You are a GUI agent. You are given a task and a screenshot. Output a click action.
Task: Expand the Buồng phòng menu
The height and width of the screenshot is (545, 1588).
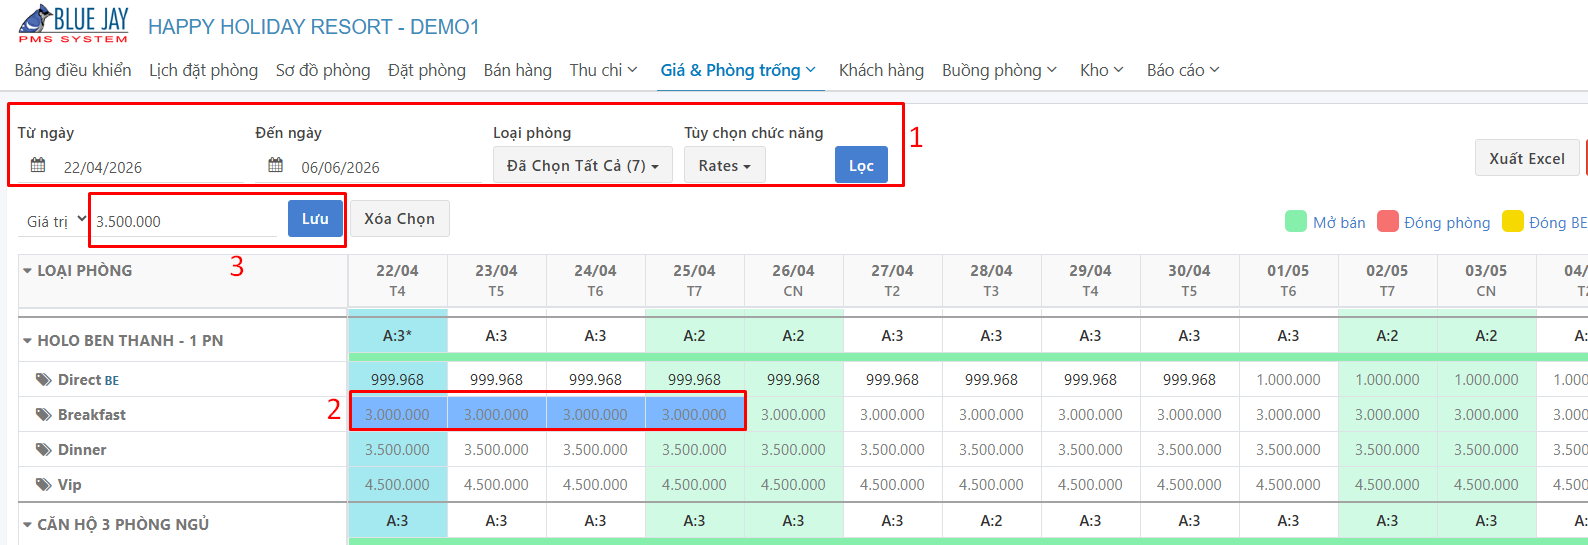click(999, 70)
